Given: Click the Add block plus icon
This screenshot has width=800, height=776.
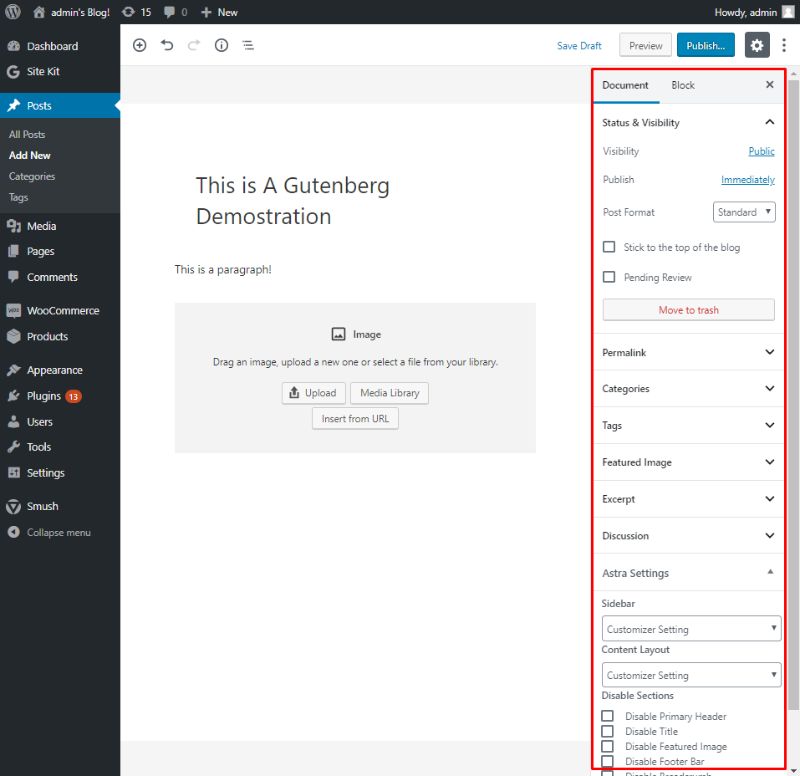Looking at the screenshot, I should coord(139,45).
